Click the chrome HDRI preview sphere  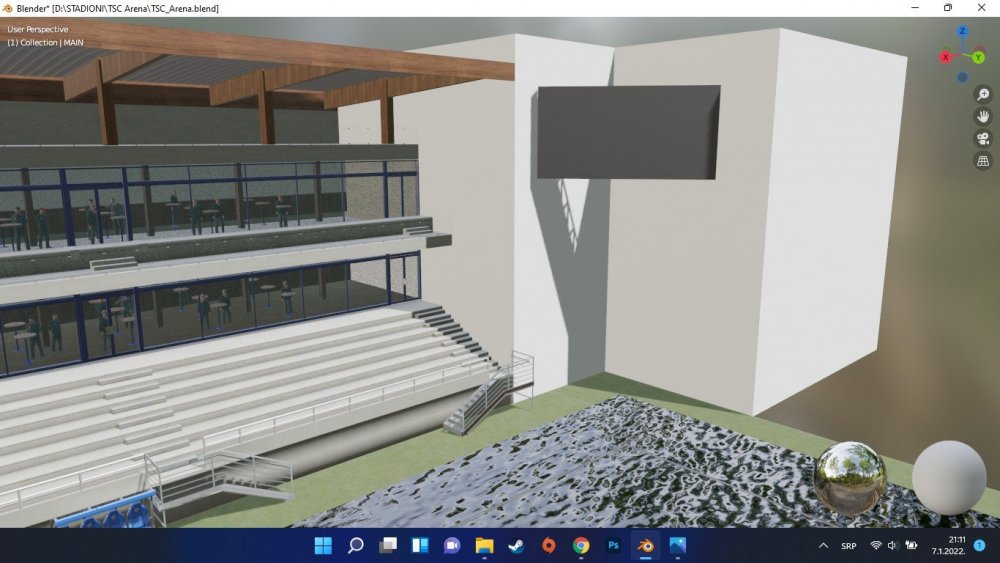[850, 478]
